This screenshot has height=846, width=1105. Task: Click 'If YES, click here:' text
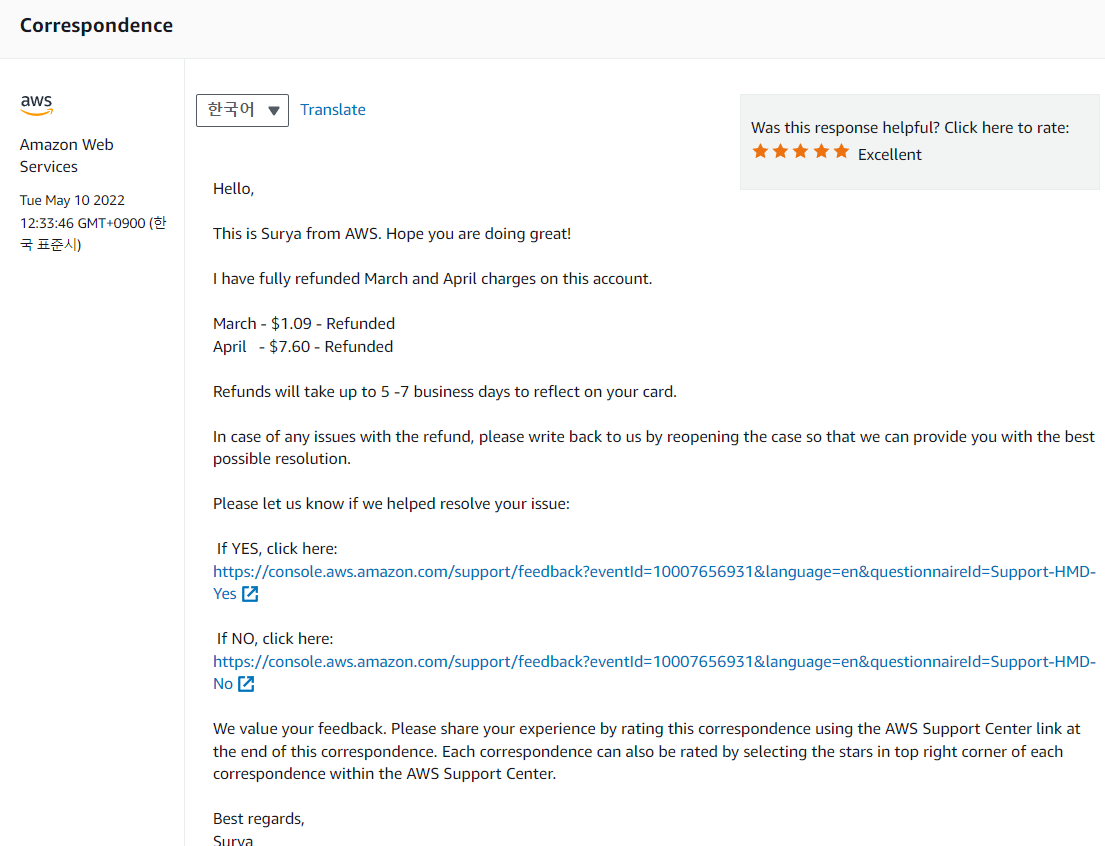click(277, 548)
